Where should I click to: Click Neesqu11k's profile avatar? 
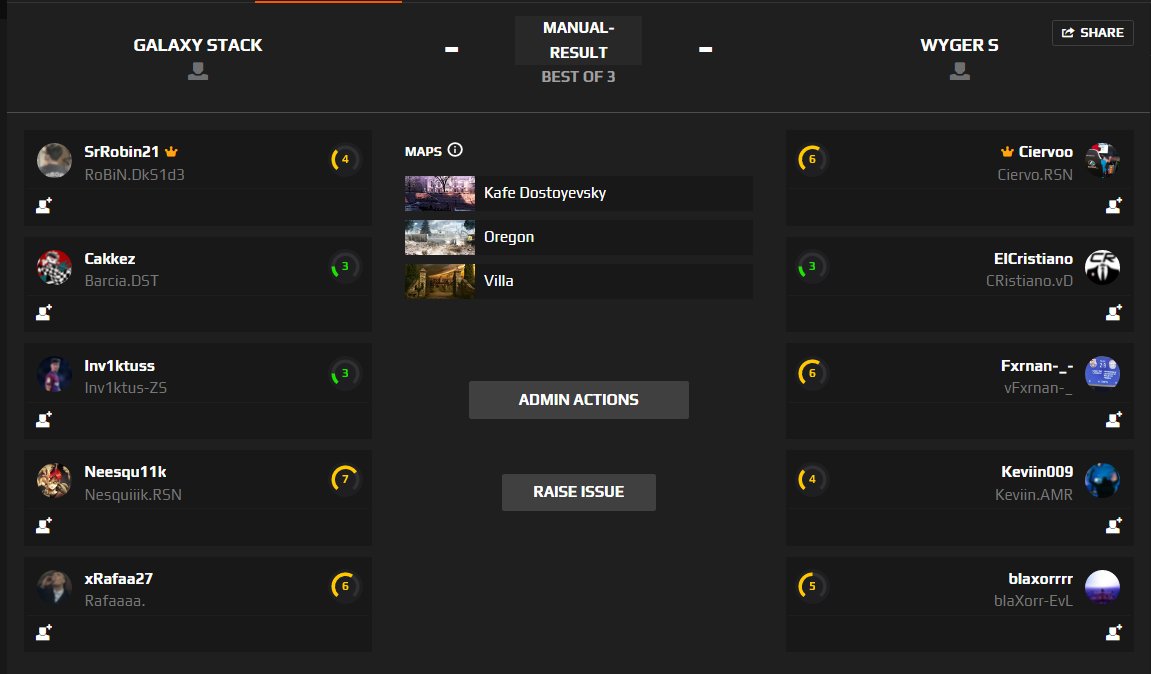tap(54, 480)
